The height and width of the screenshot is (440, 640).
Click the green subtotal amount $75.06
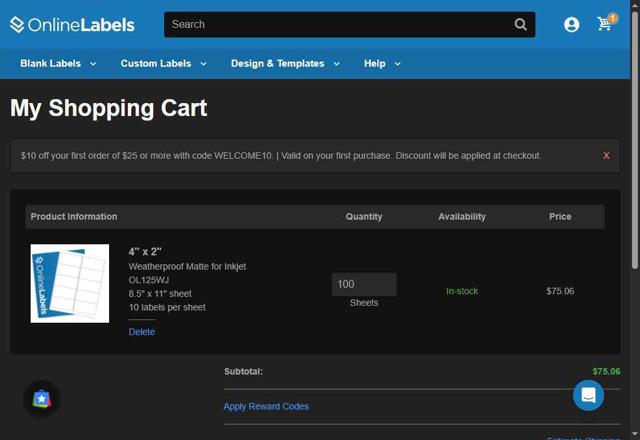click(606, 371)
